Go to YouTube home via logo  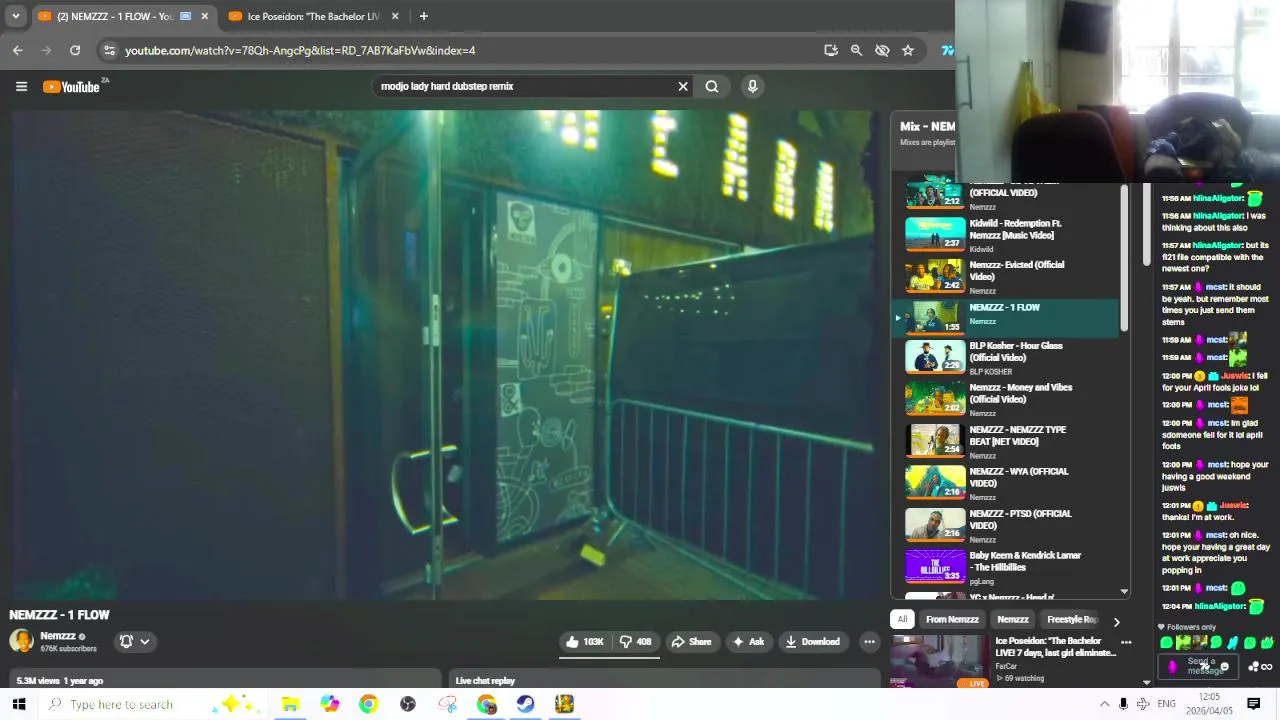click(x=70, y=87)
